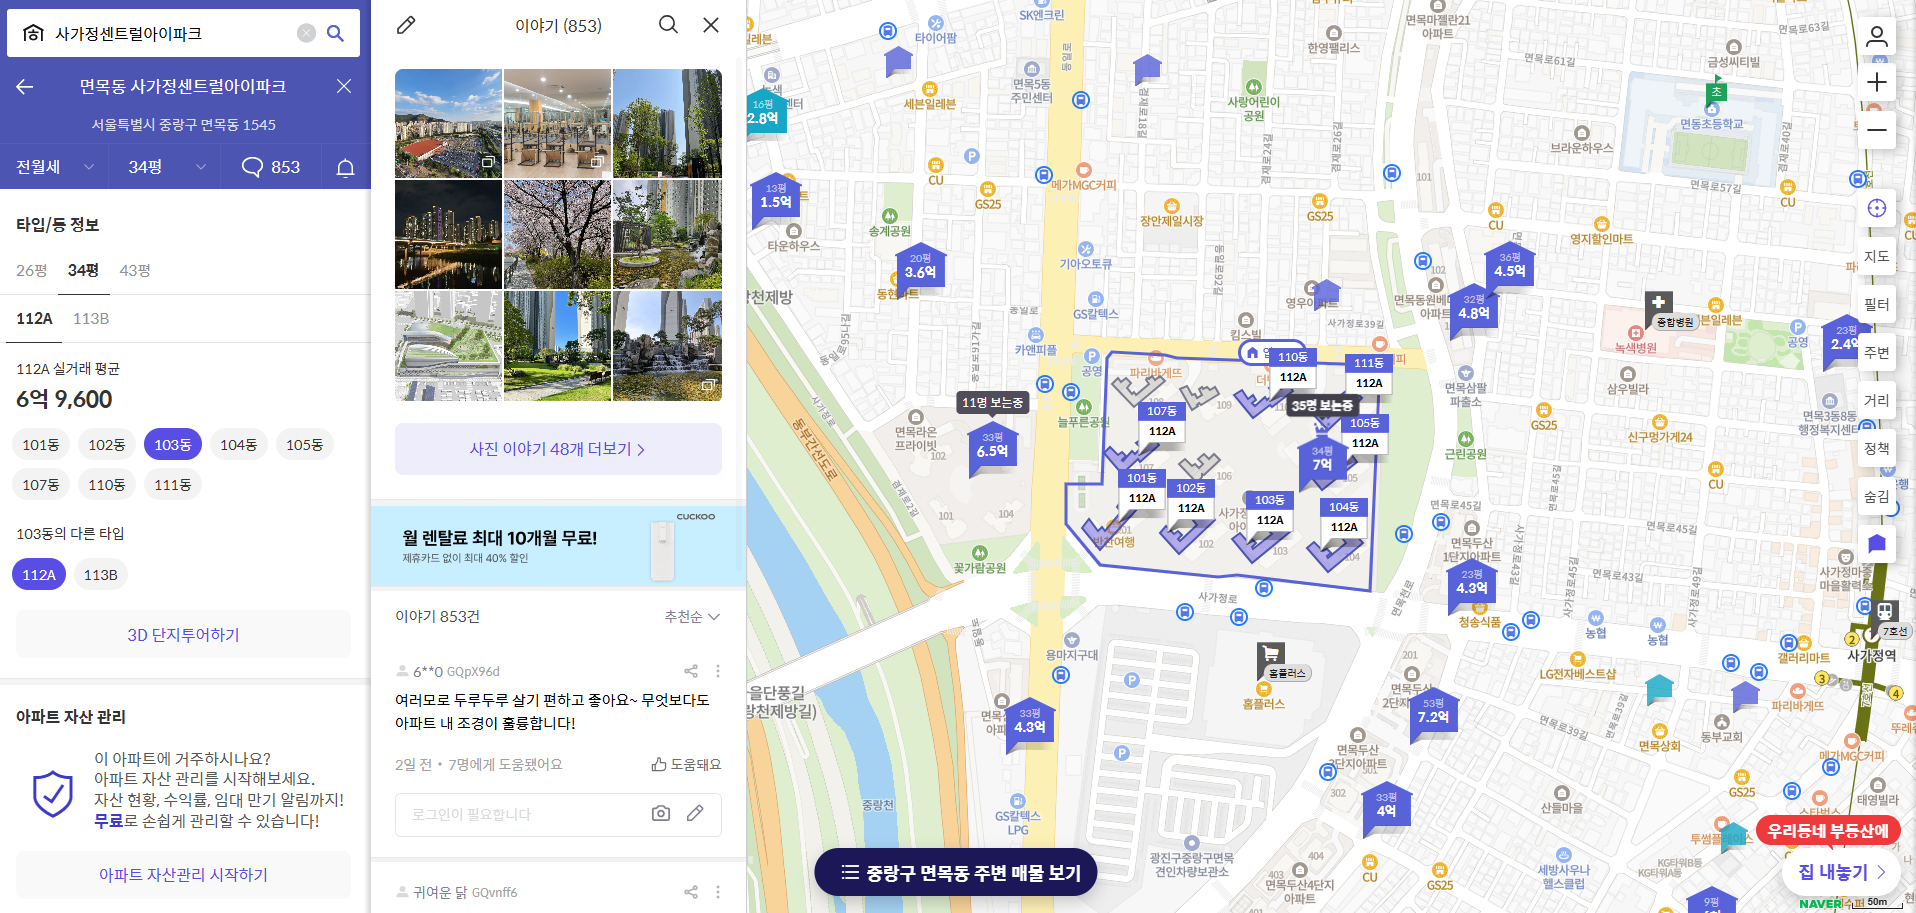The image size is (1916, 913).
Task: Select the 111동 building chip
Action: pos(173,484)
